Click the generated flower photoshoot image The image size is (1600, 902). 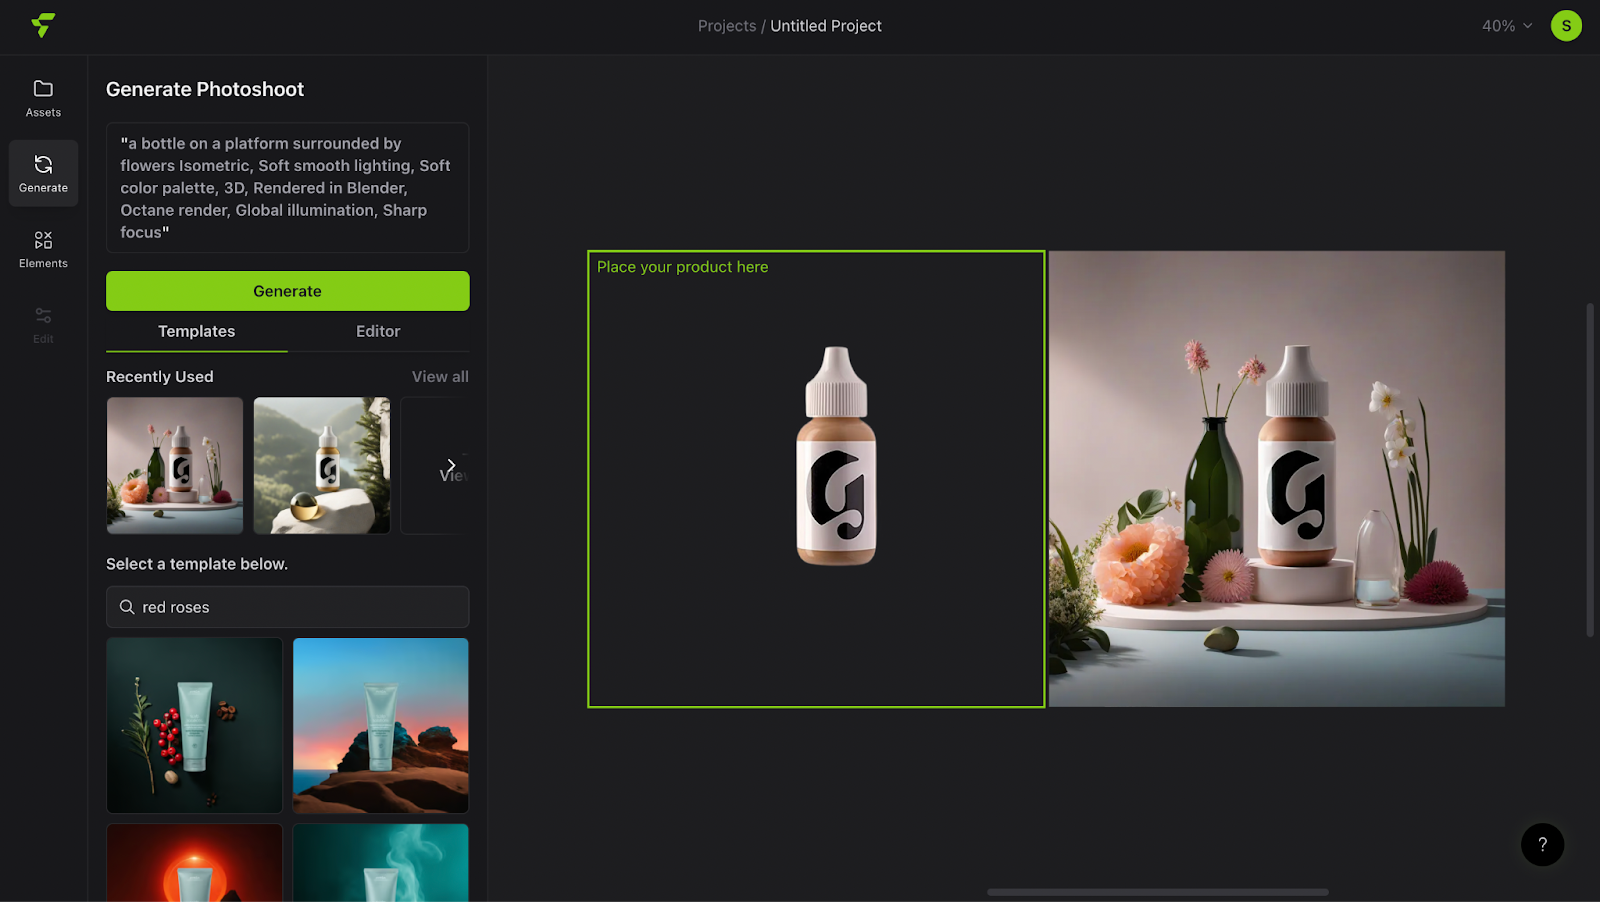pyautogui.click(x=1277, y=479)
